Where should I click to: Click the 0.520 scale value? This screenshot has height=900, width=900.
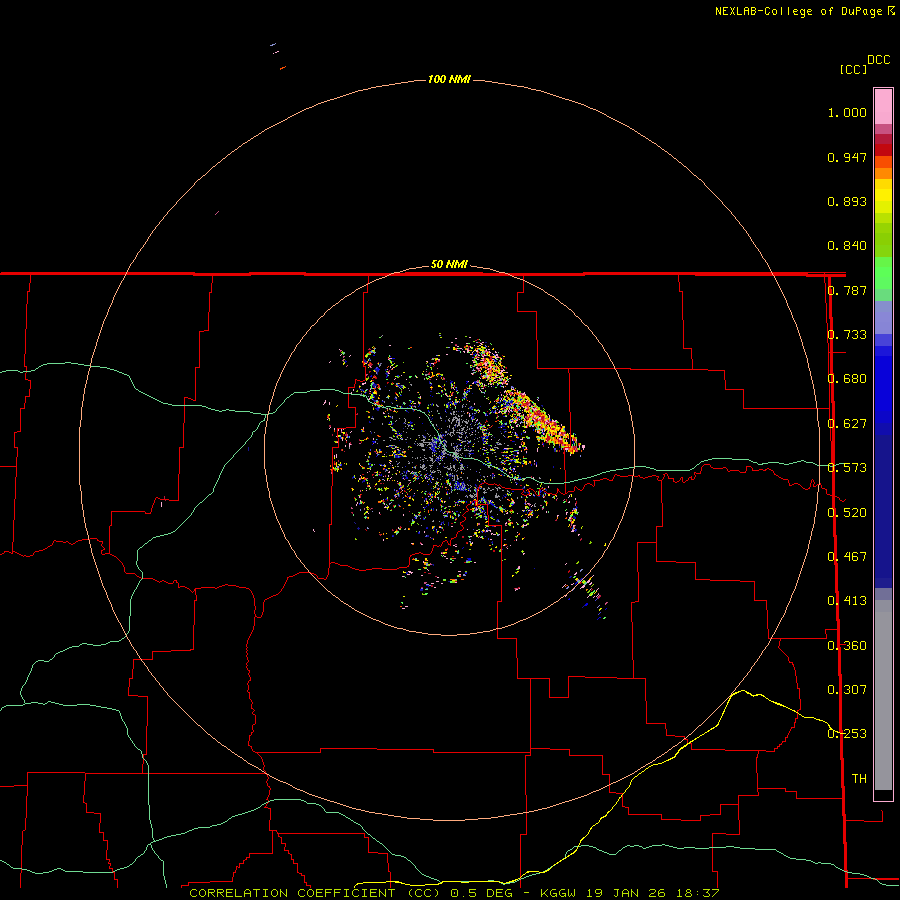tap(847, 513)
